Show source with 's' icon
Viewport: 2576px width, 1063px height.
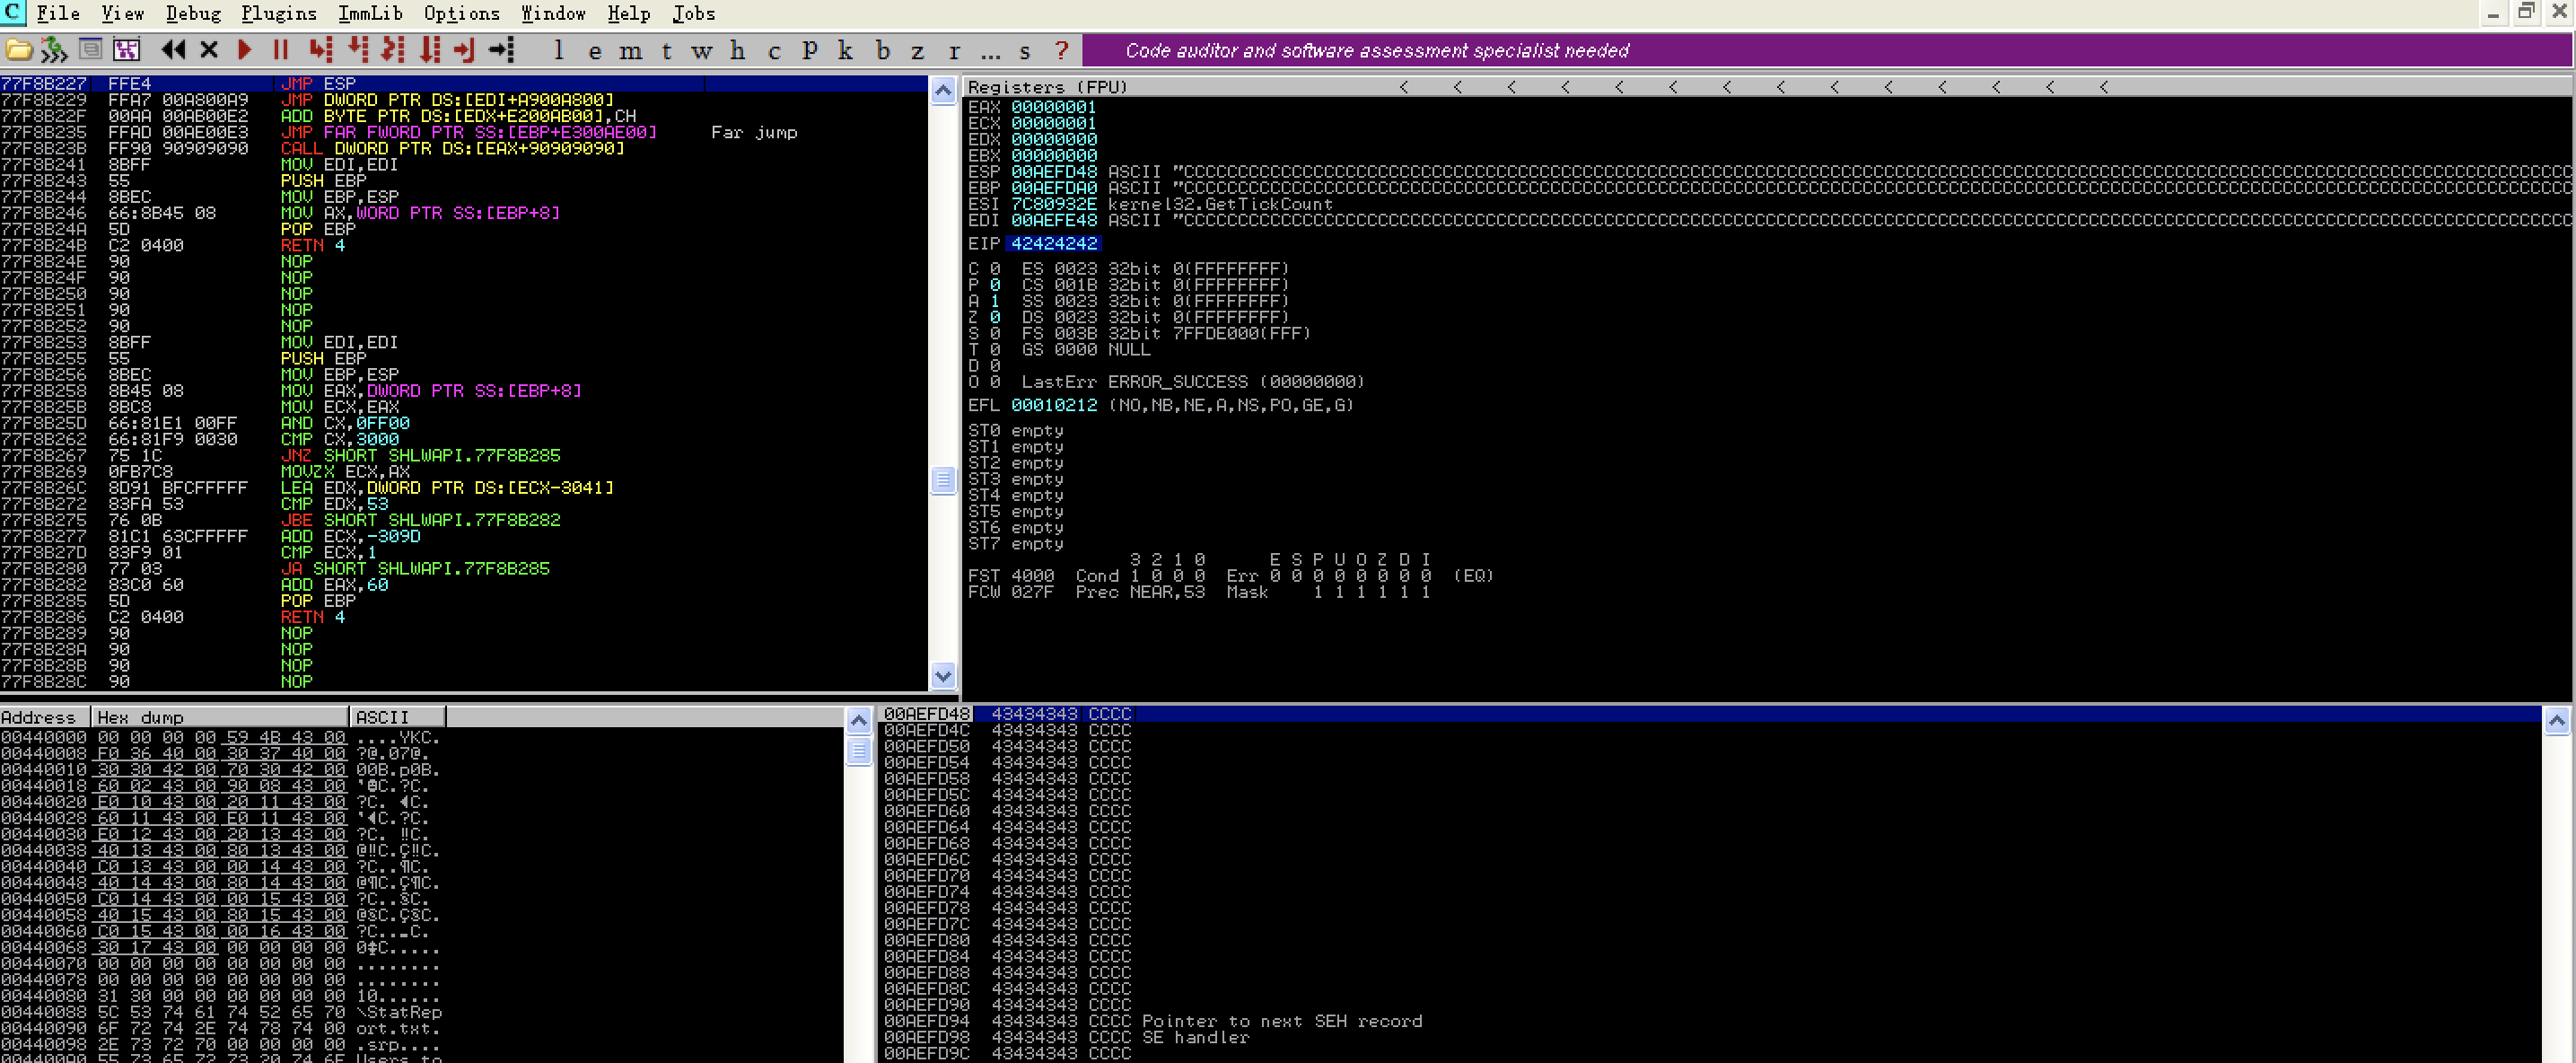coord(1025,50)
